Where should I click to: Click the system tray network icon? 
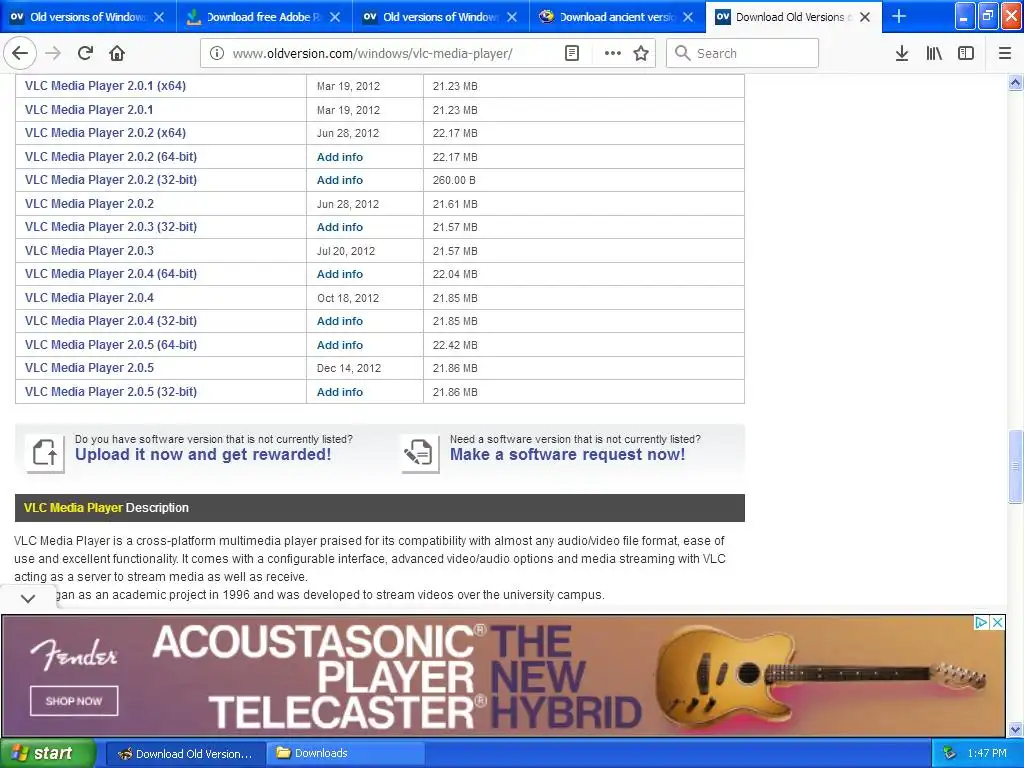click(x=950, y=753)
